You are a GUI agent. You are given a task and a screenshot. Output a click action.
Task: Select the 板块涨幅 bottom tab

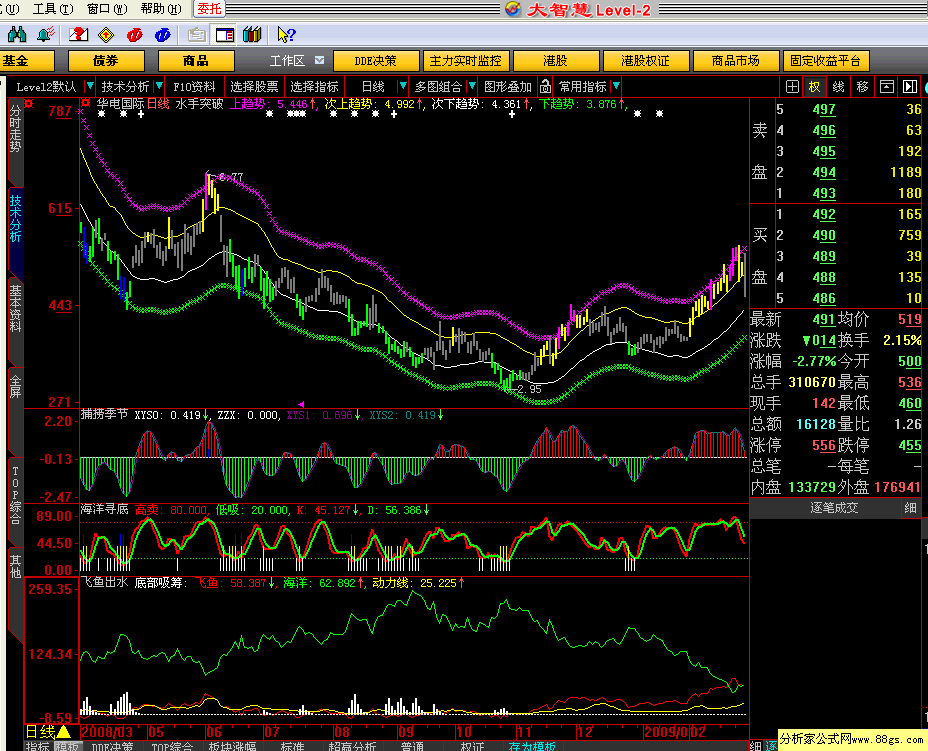[233, 746]
